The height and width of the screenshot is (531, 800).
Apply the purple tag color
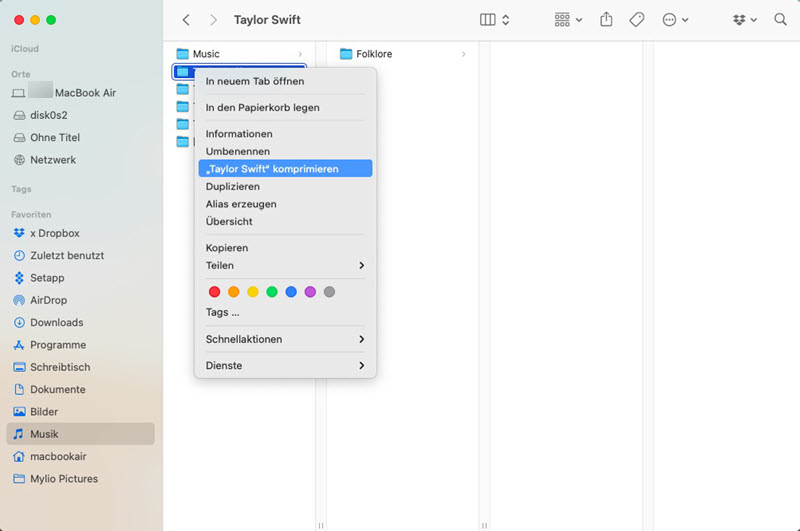pos(310,292)
